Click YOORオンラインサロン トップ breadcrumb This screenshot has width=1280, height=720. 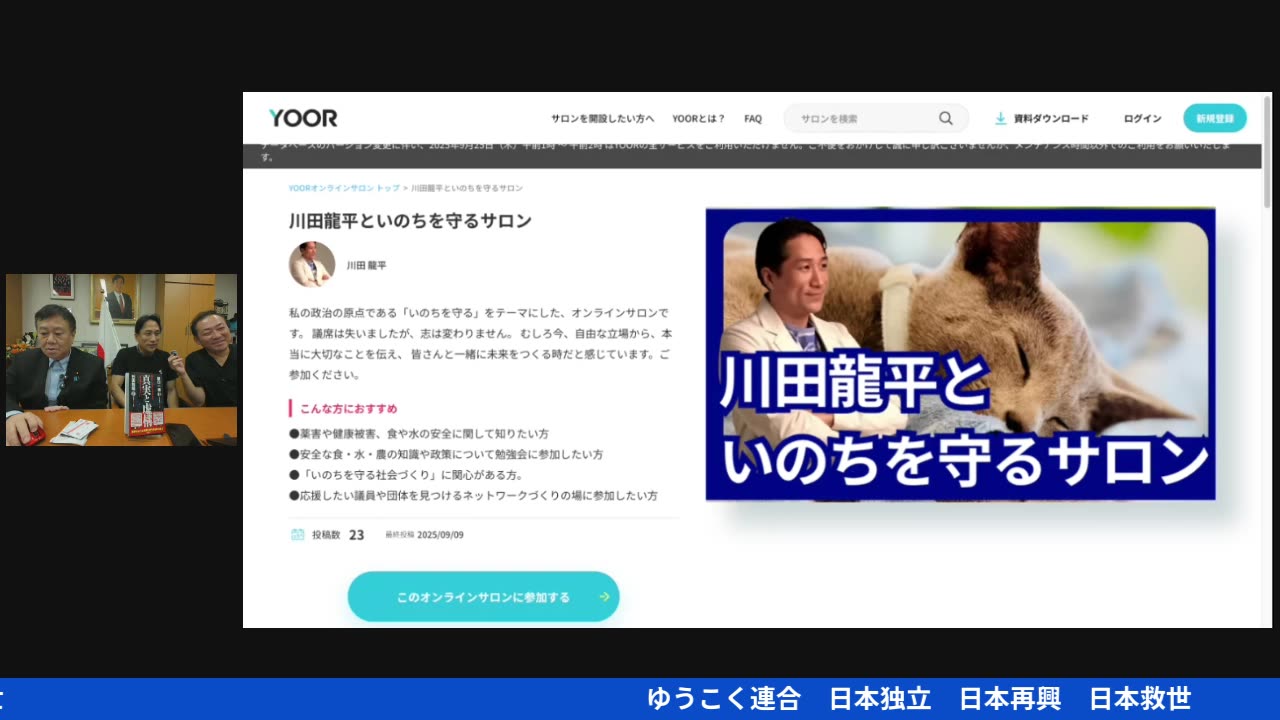point(344,188)
